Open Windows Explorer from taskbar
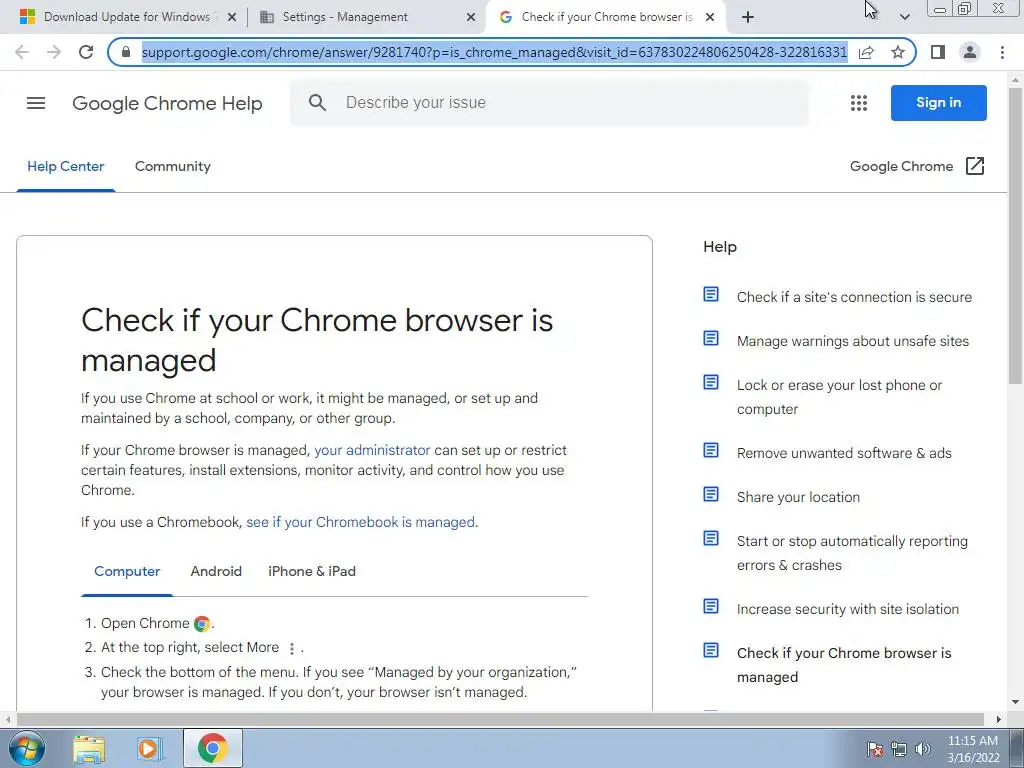The image size is (1024, 768). point(89,748)
